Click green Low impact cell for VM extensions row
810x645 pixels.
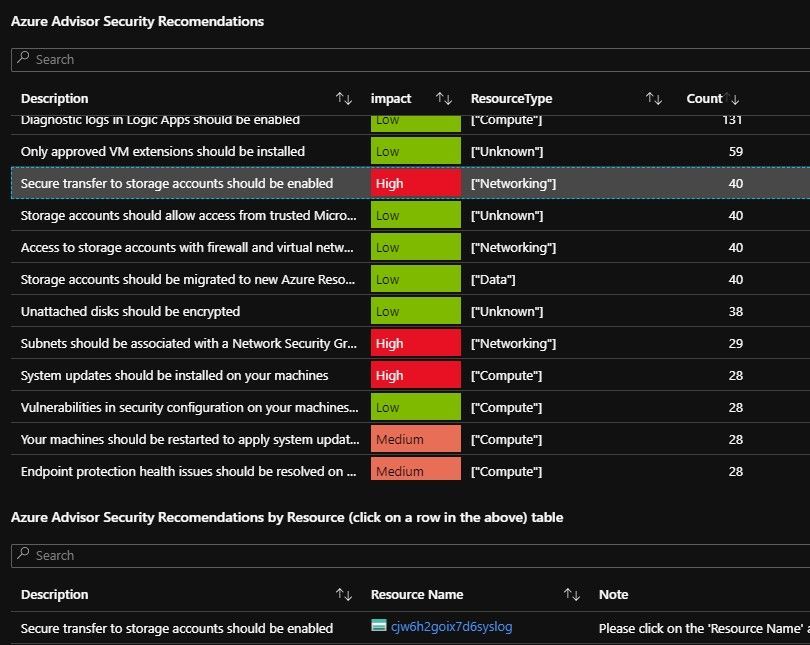(x=416, y=151)
